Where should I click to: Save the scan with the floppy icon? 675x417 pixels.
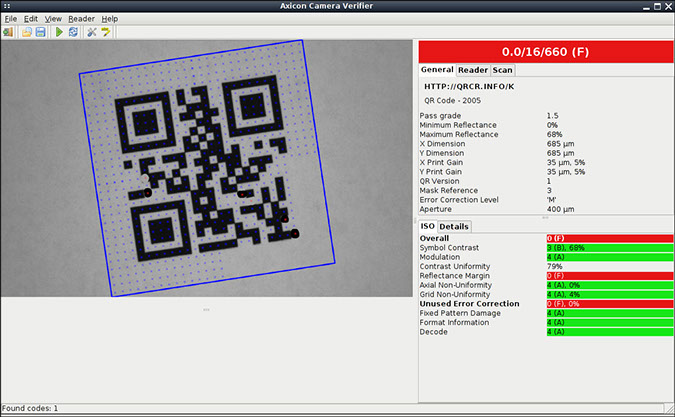pyautogui.click(x=40, y=32)
